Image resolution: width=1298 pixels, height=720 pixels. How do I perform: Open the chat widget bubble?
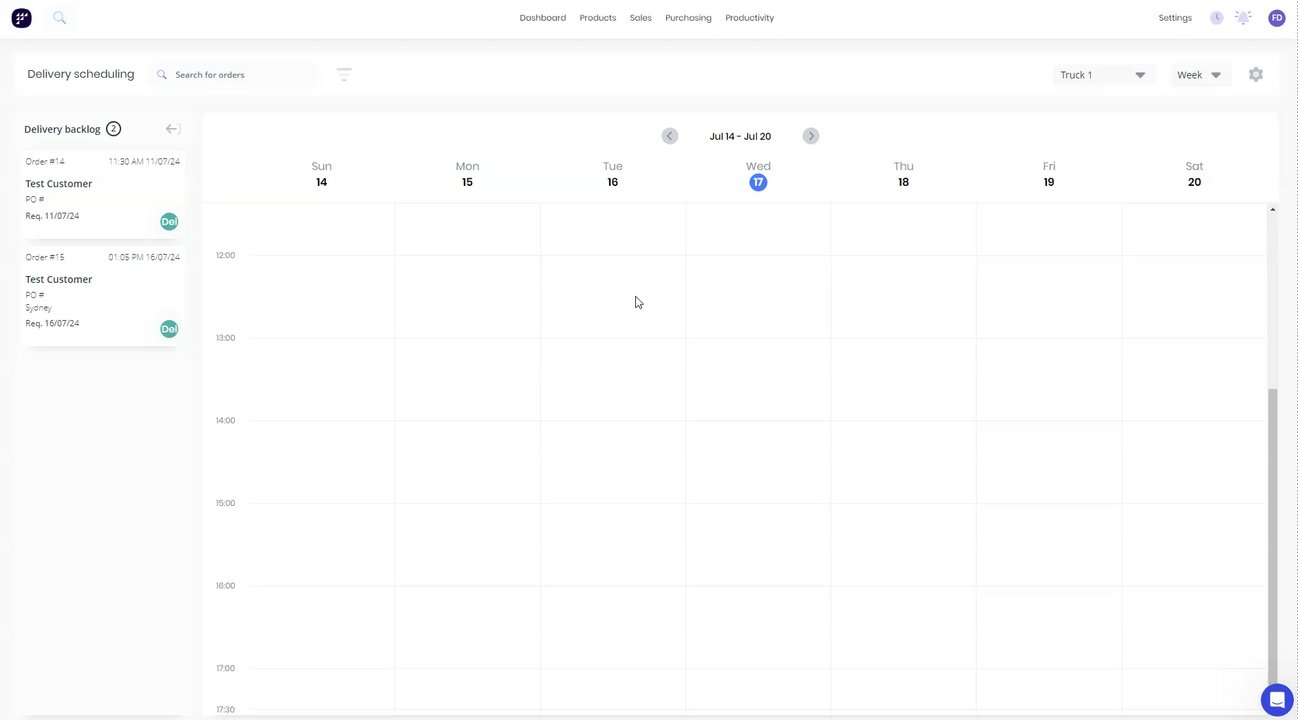[x=1277, y=701]
